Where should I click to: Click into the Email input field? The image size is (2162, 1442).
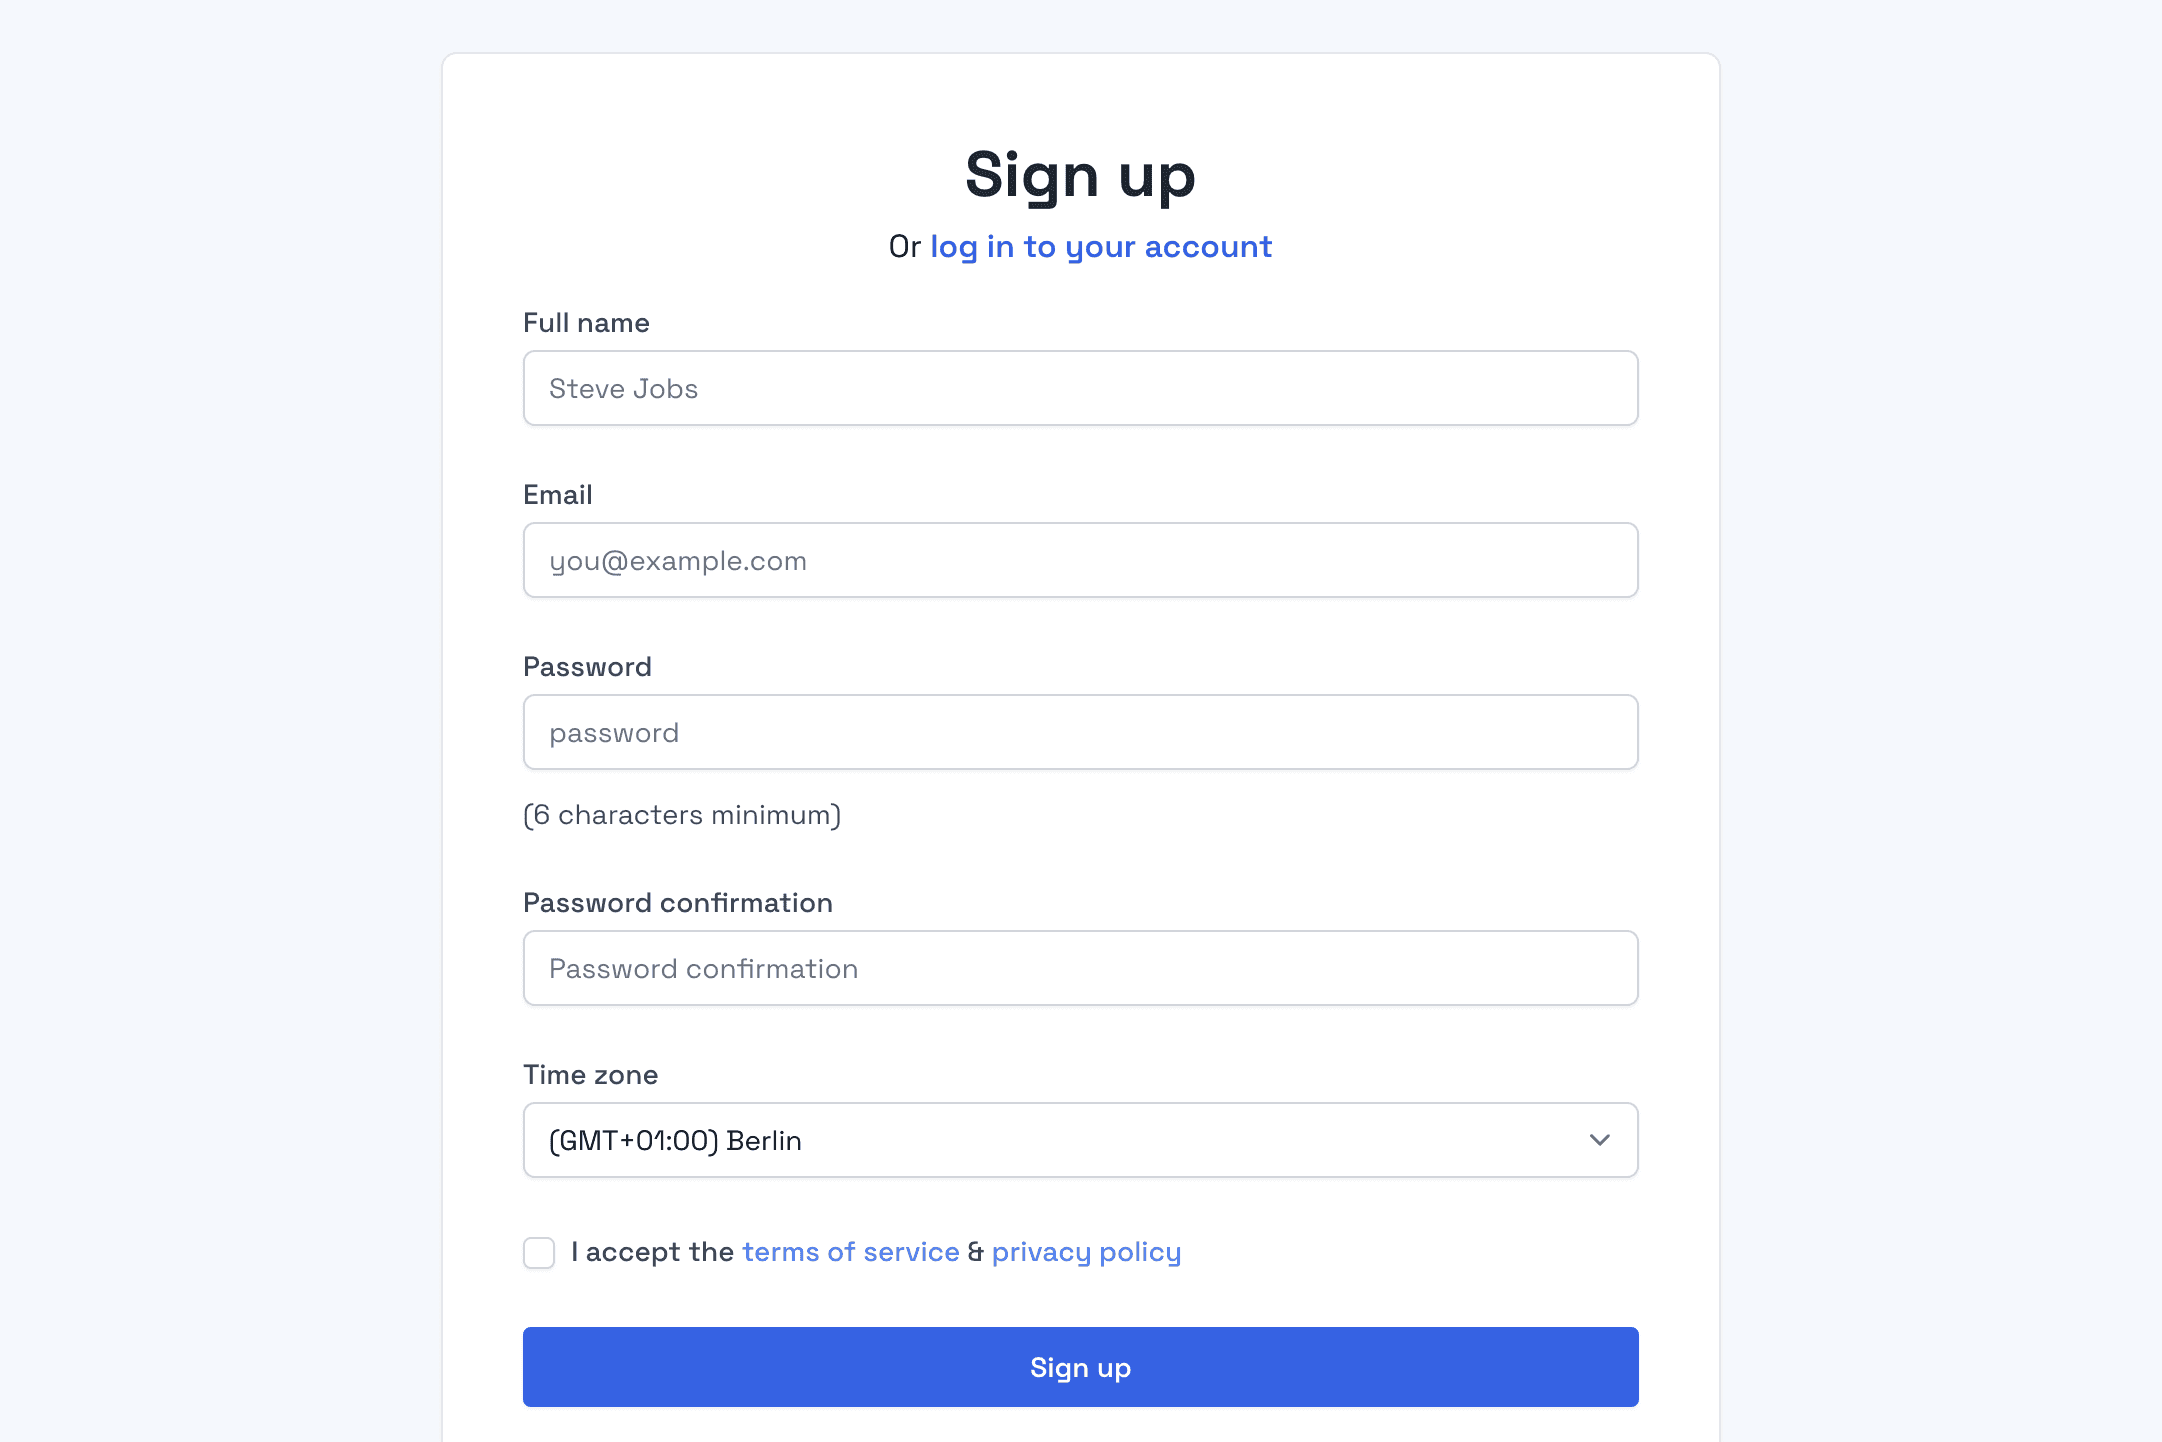pyautogui.click(x=1080, y=560)
